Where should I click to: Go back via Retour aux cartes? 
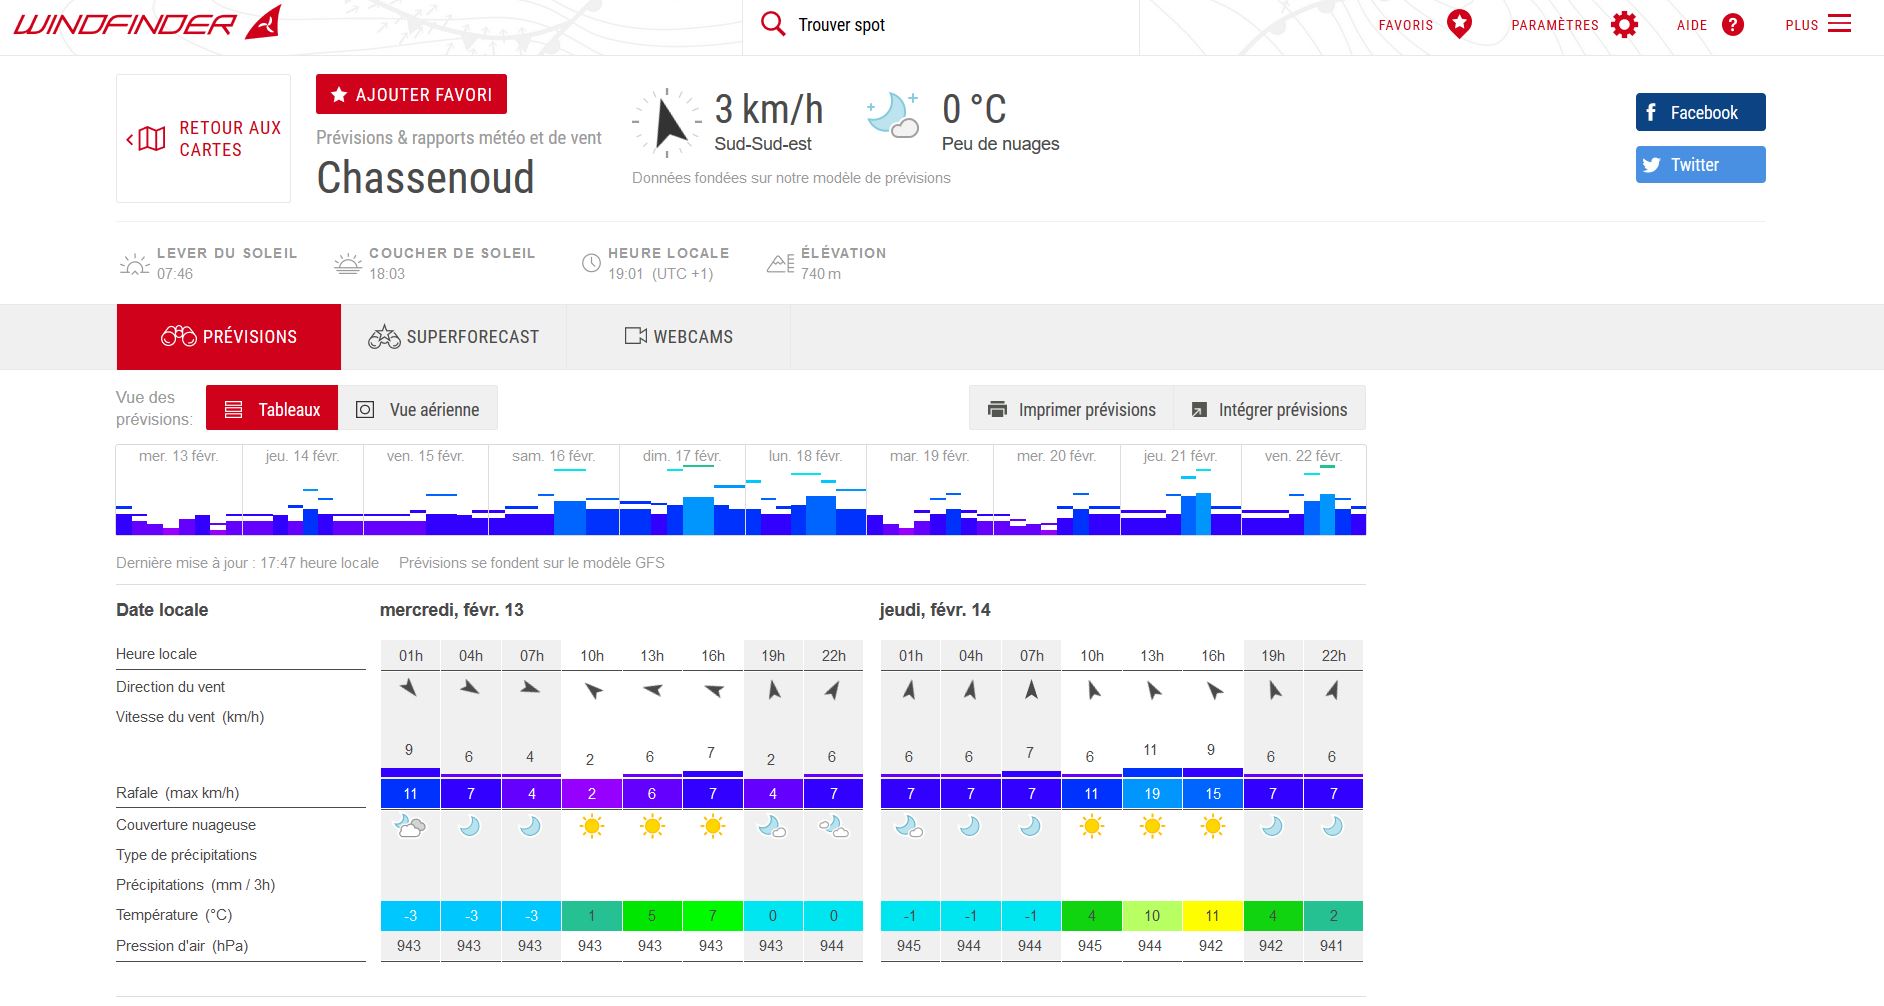204,139
